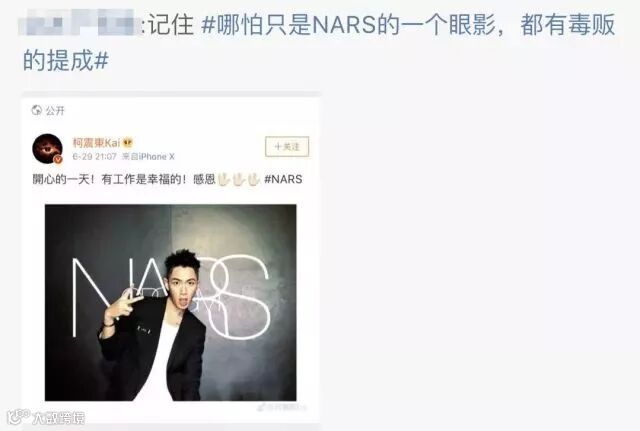Click the photo watermark under the image
This screenshot has height=431, width=640.
point(282,407)
